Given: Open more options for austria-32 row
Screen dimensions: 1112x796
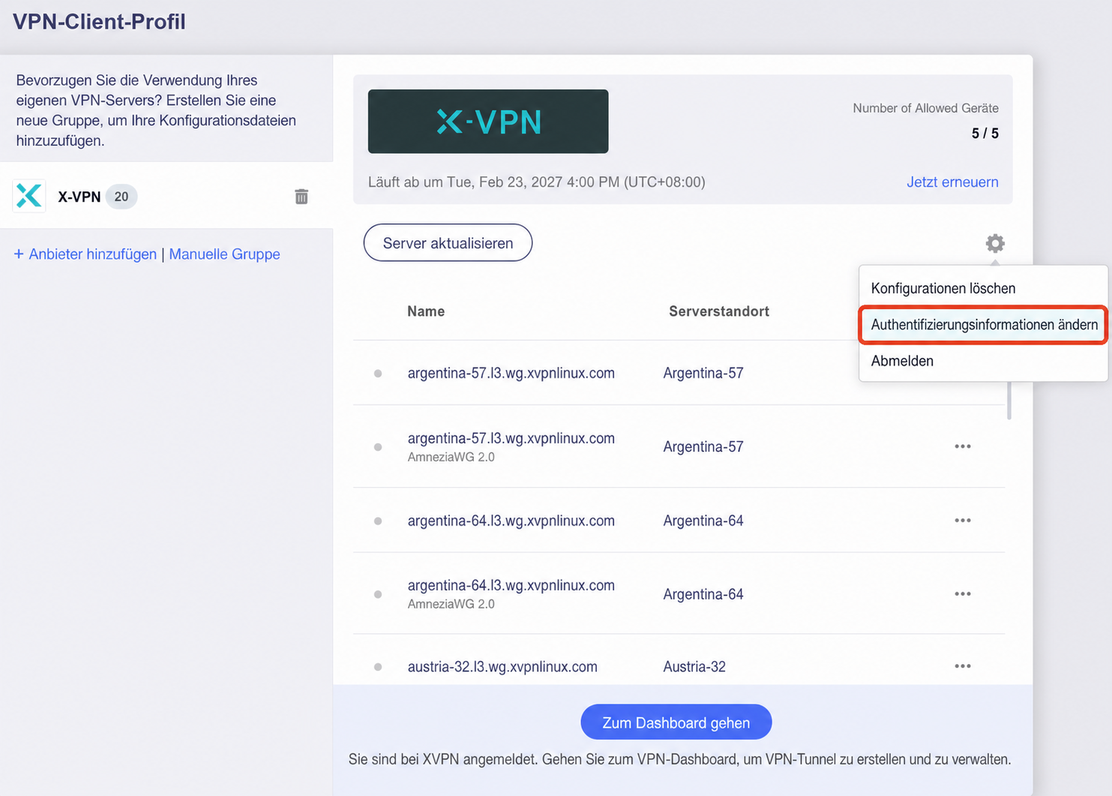Looking at the screenshot, I should [x=962, y=666].
